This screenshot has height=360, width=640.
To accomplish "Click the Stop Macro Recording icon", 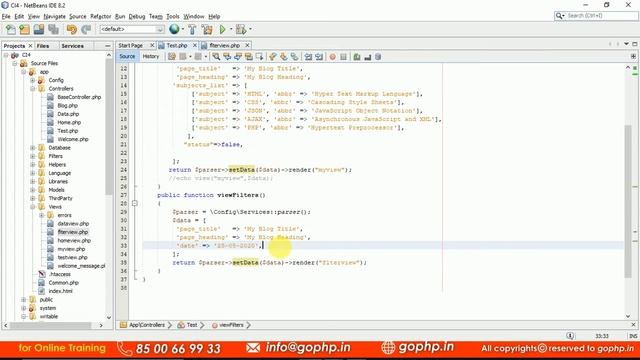I will [x=343, y=57].
